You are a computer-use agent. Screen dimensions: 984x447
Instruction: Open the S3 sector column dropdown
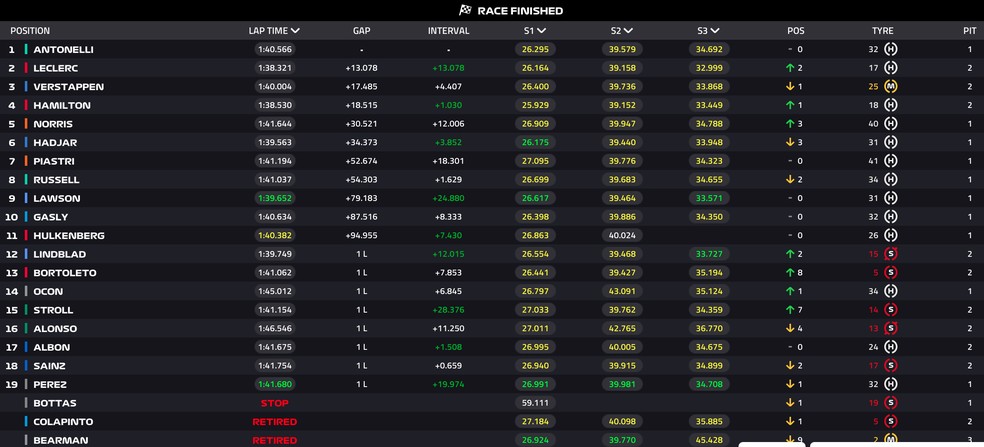pyautogui.click(x=715, y=30)
